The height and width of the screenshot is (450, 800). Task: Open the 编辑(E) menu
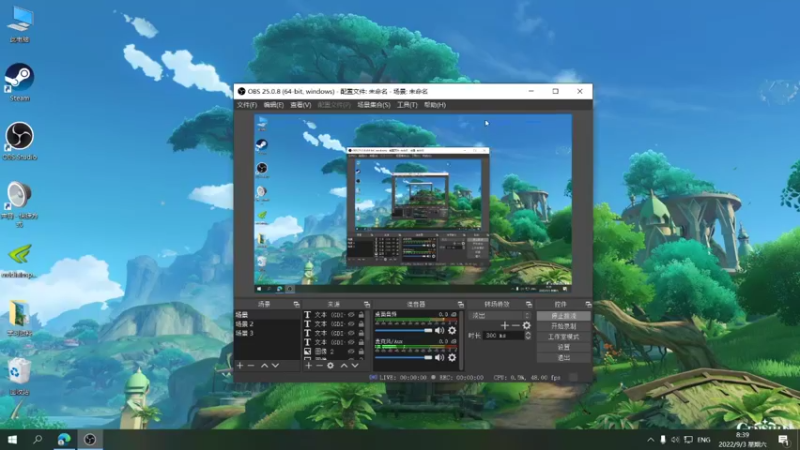click(273, 105)
